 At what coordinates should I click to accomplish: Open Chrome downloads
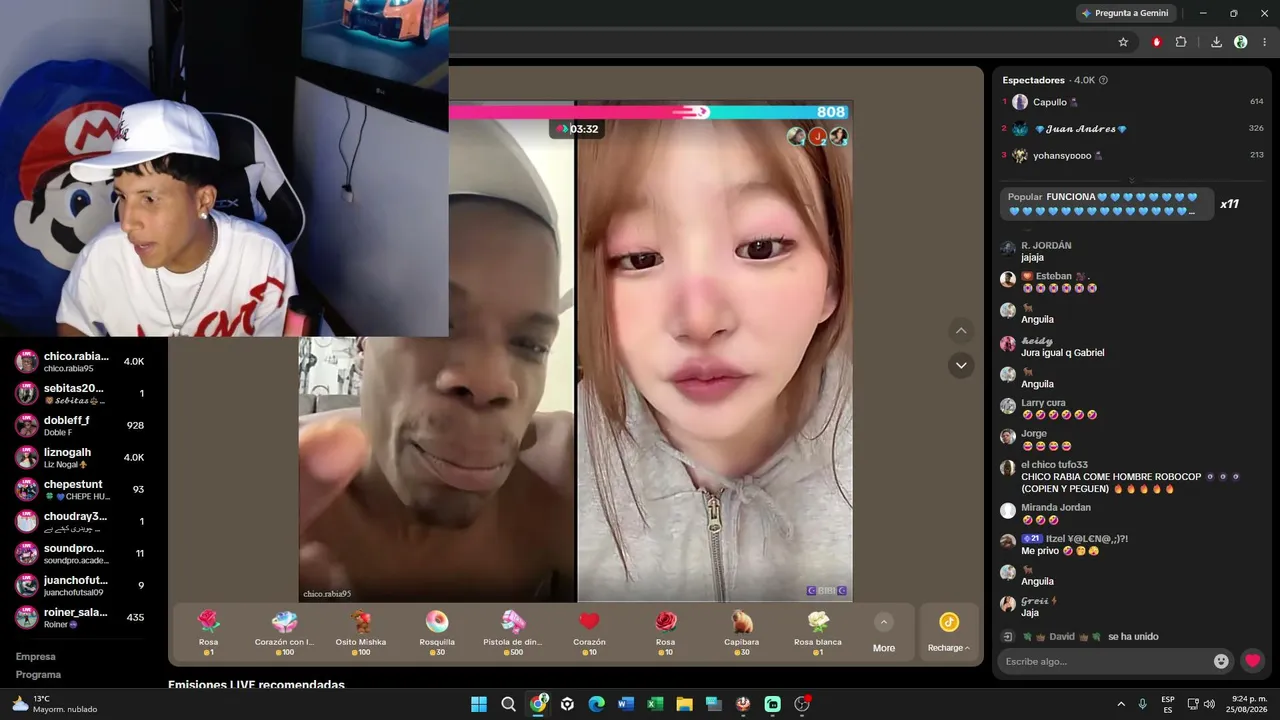pyautogui.click(x=1216, y=42)
